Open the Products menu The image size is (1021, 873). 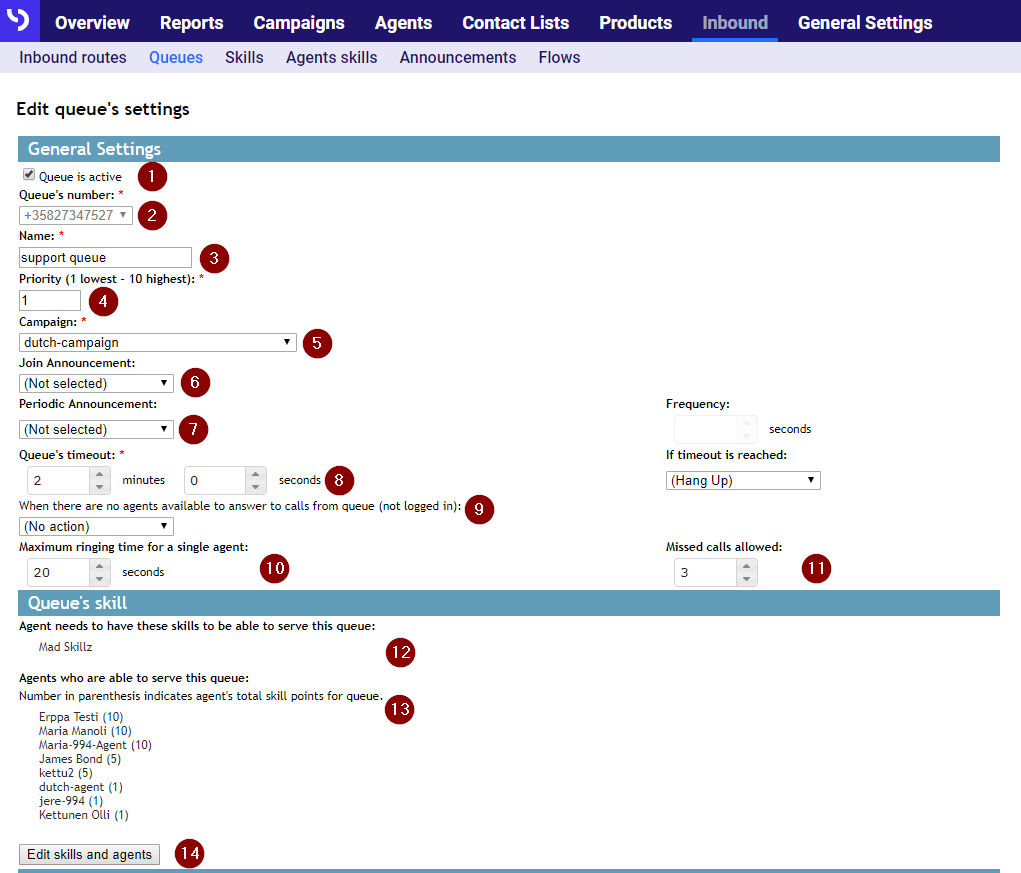(636, 23)
